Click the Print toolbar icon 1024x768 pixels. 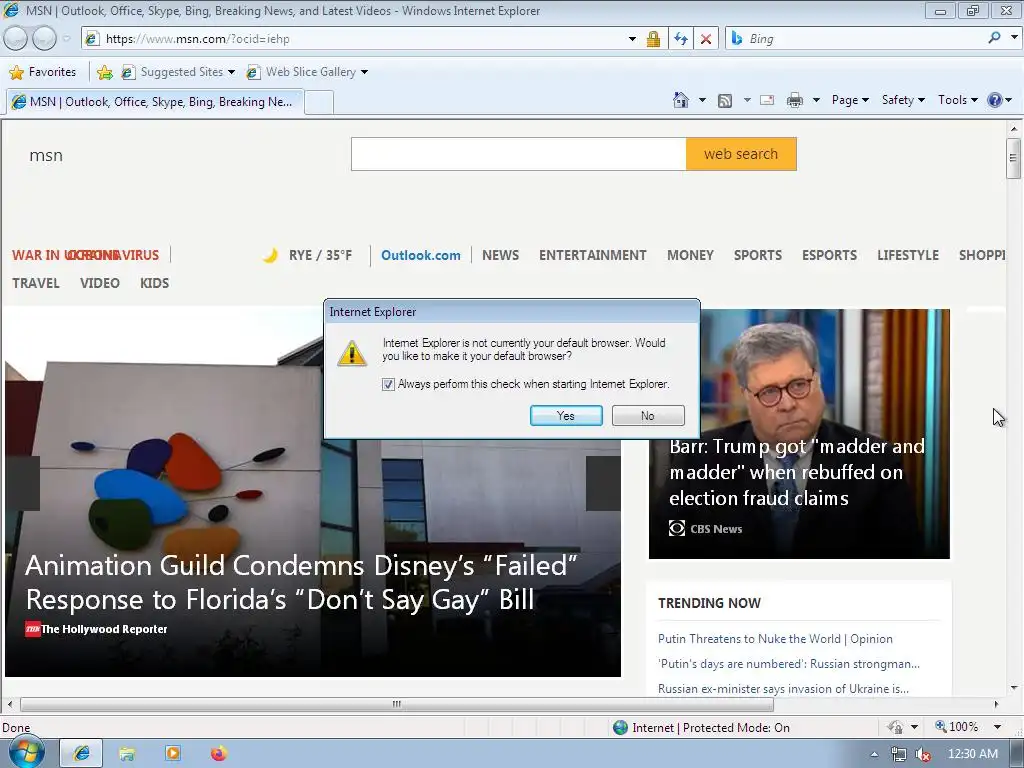pos(795,100)
